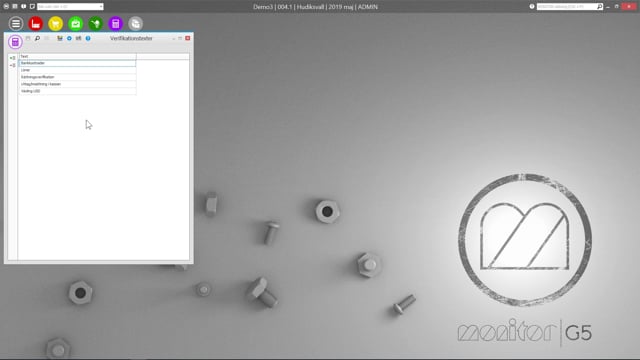Open the main hamburger menu button
This screenshot has width=640, height=360.
click(x=16, y=24)
